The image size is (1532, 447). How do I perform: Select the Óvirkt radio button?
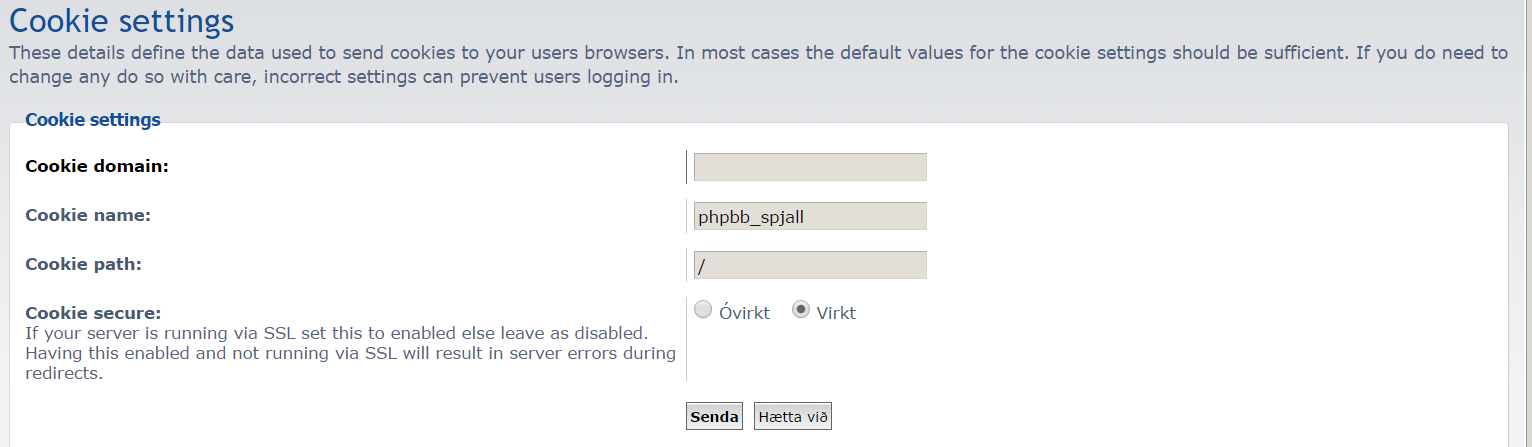point(703,310)
